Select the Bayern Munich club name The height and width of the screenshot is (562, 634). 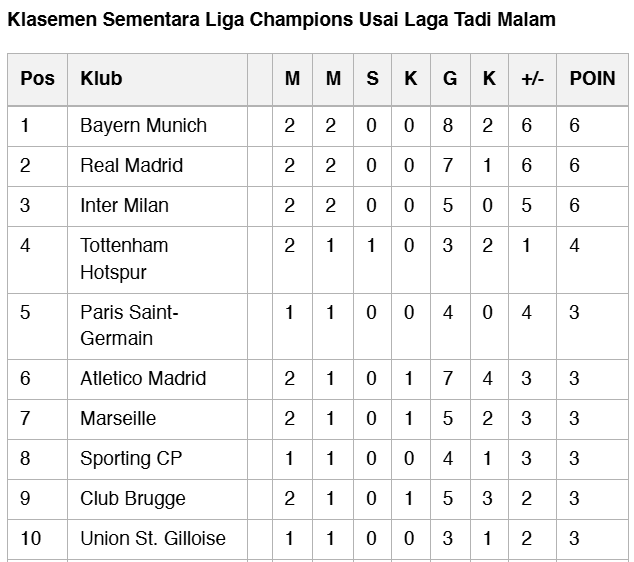pyautogui.click(x=143, y=125)
